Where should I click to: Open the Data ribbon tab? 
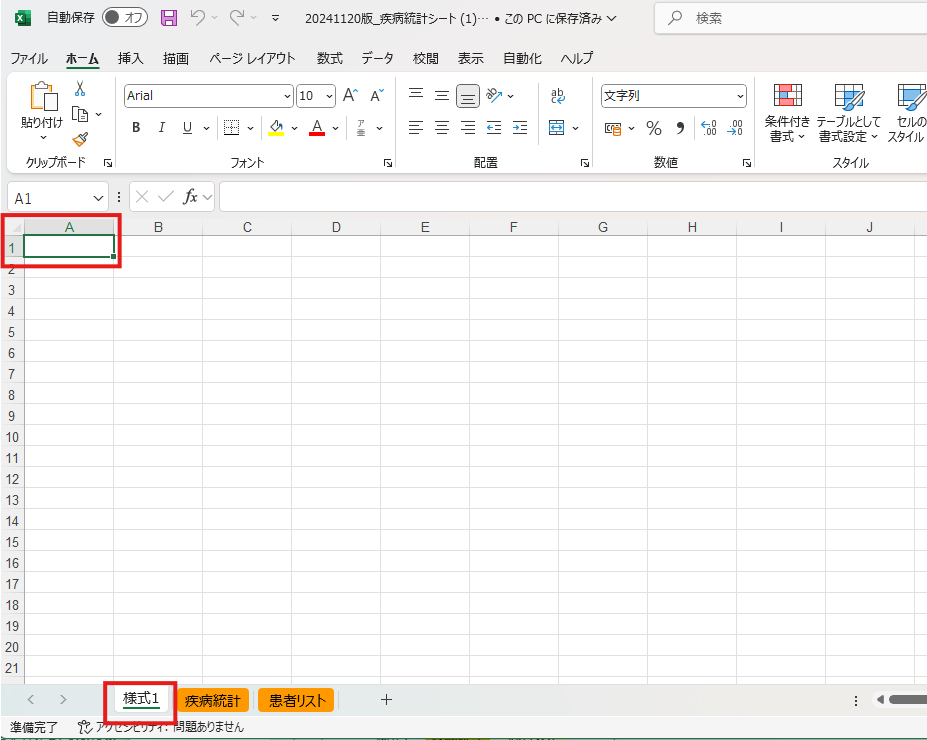377,58
